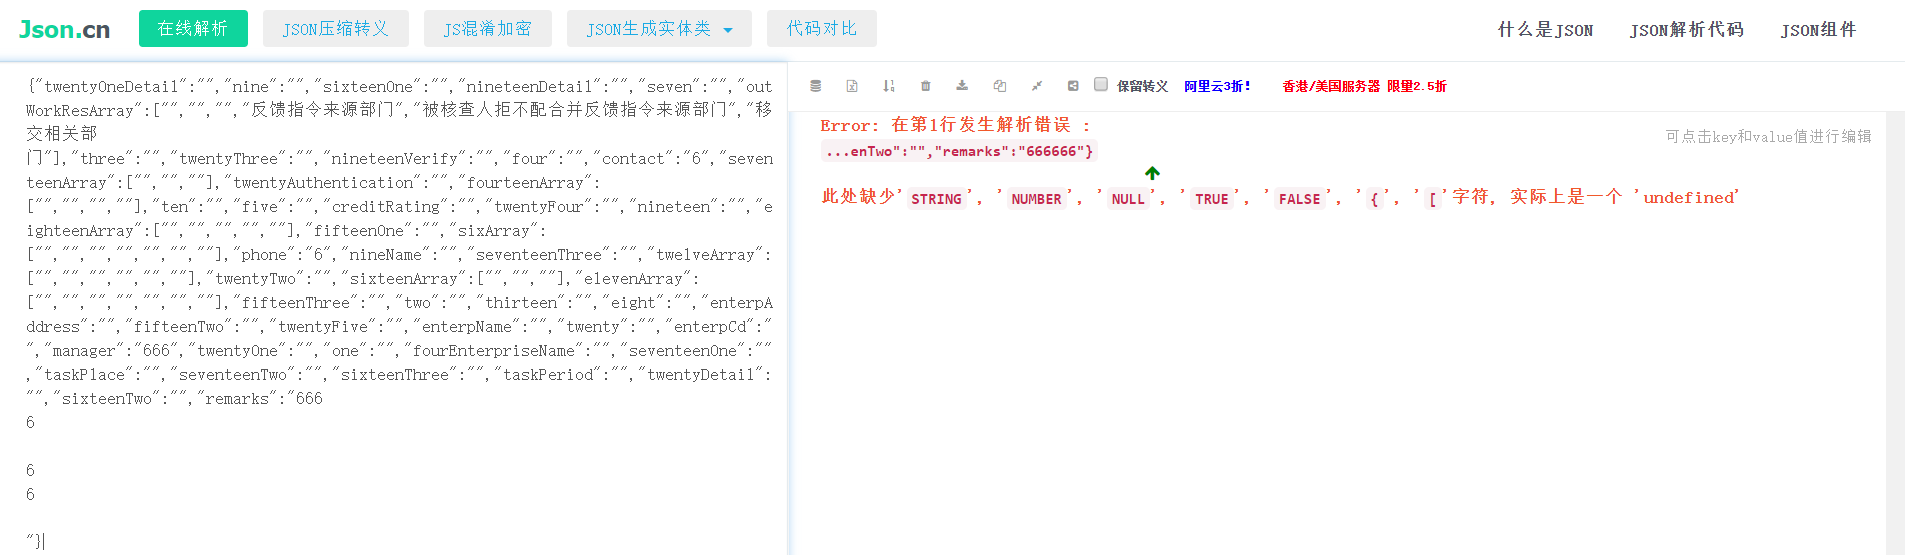1905x555 pixels.
Task: Click the highlighted error snippet ...enTwo
Action: [x=959, y=151]
